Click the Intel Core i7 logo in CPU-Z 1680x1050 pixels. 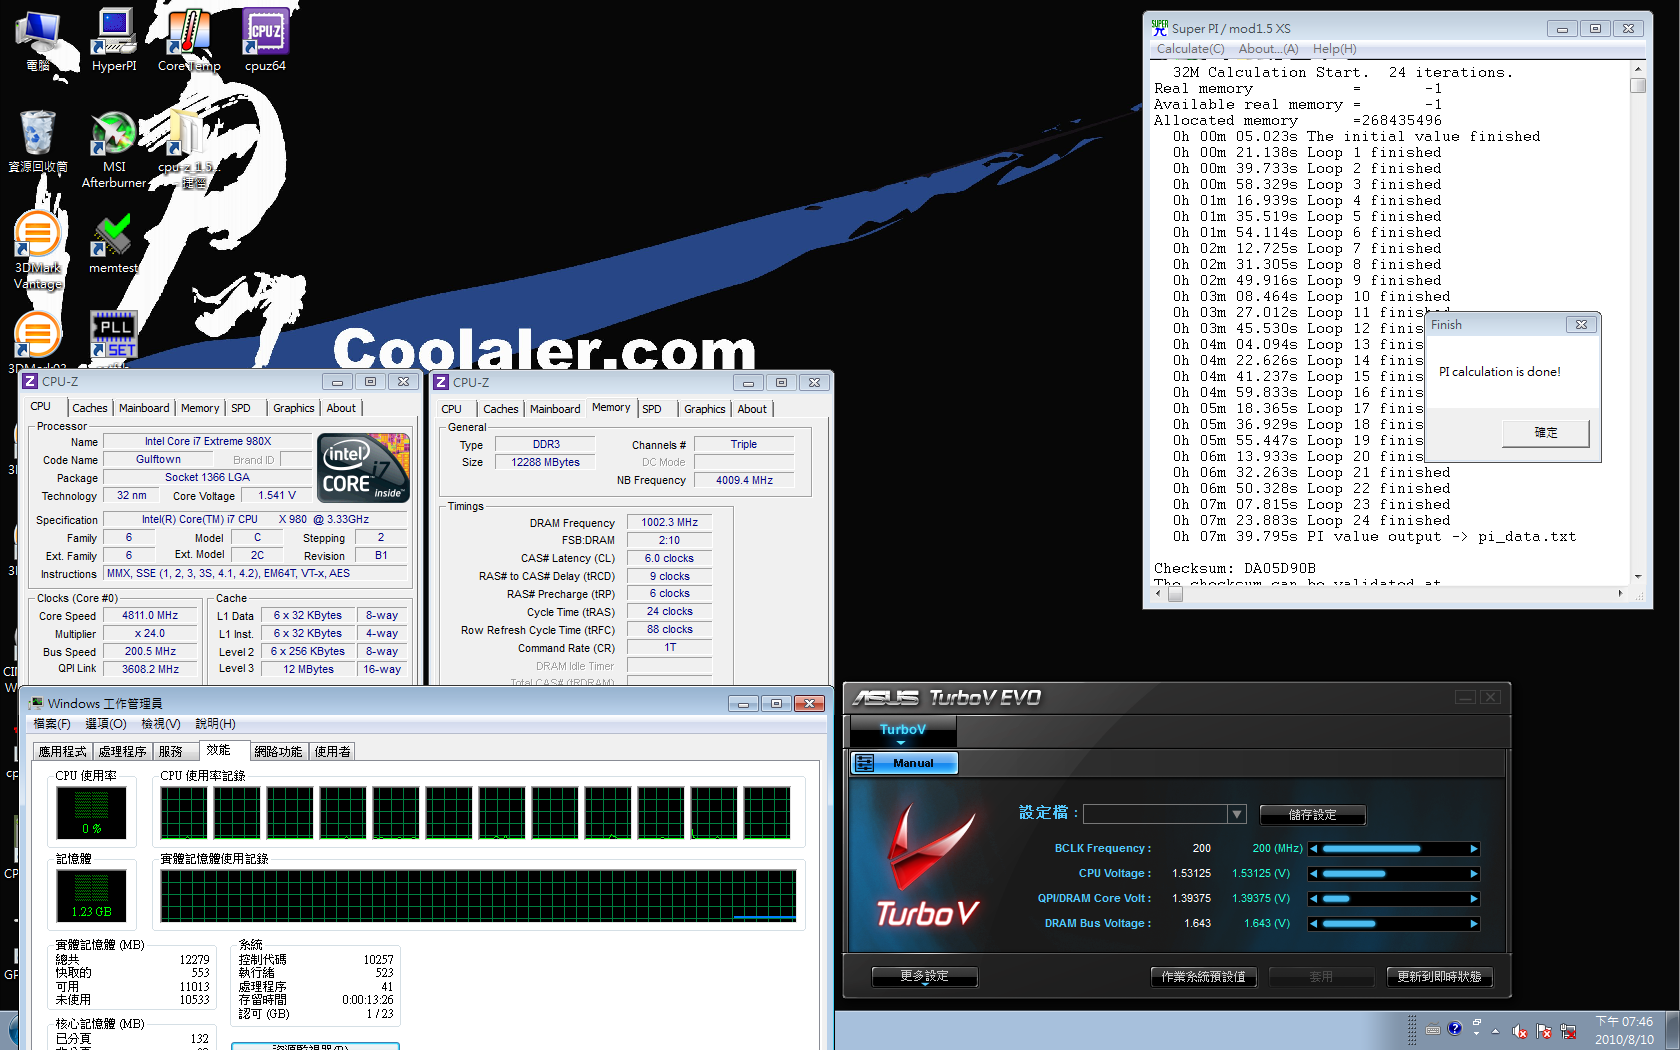363,468
